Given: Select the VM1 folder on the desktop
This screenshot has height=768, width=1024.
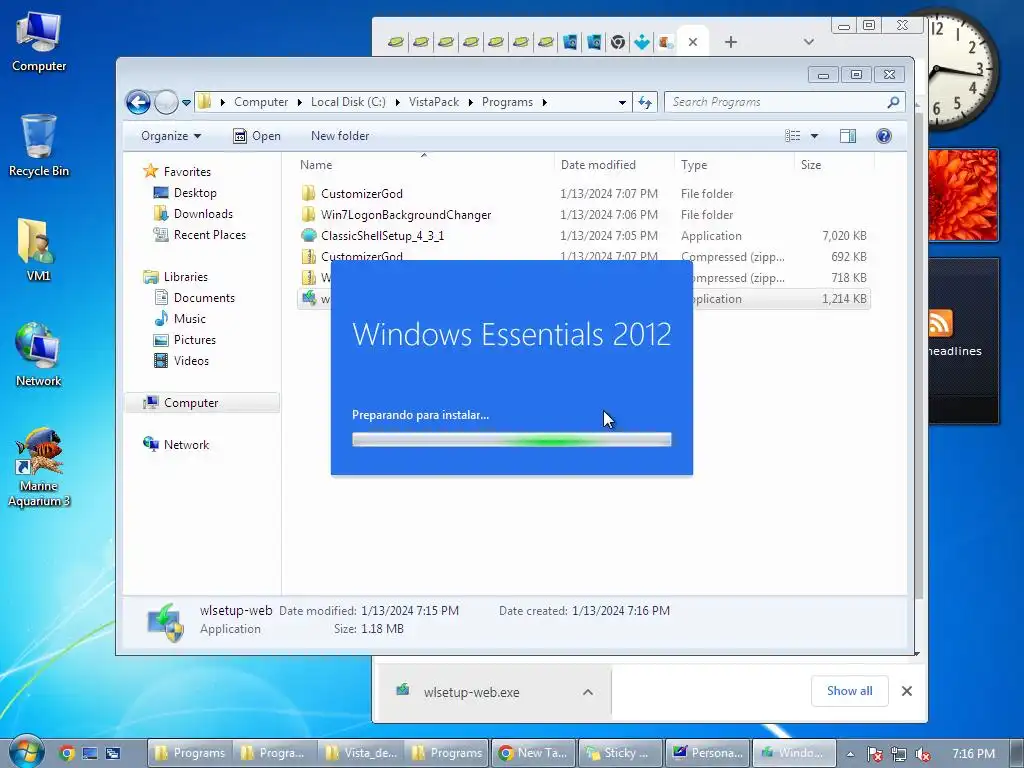Looking at the screenshot, I should (x=39, y=250).
